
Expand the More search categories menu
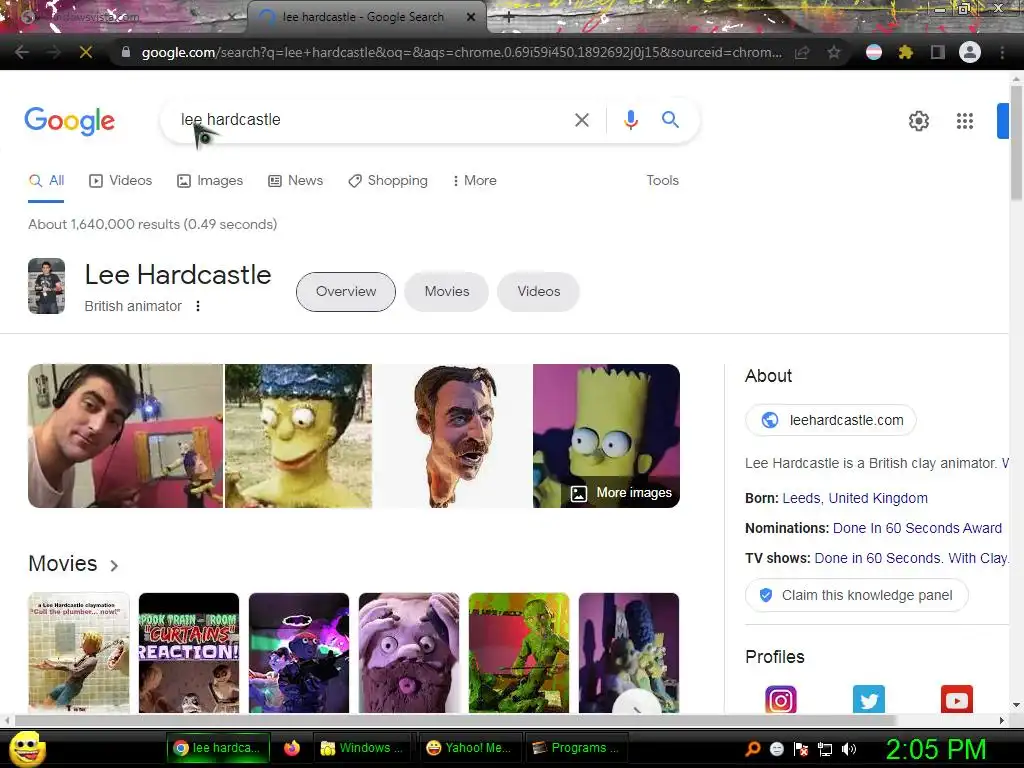(x=475, y=181)
